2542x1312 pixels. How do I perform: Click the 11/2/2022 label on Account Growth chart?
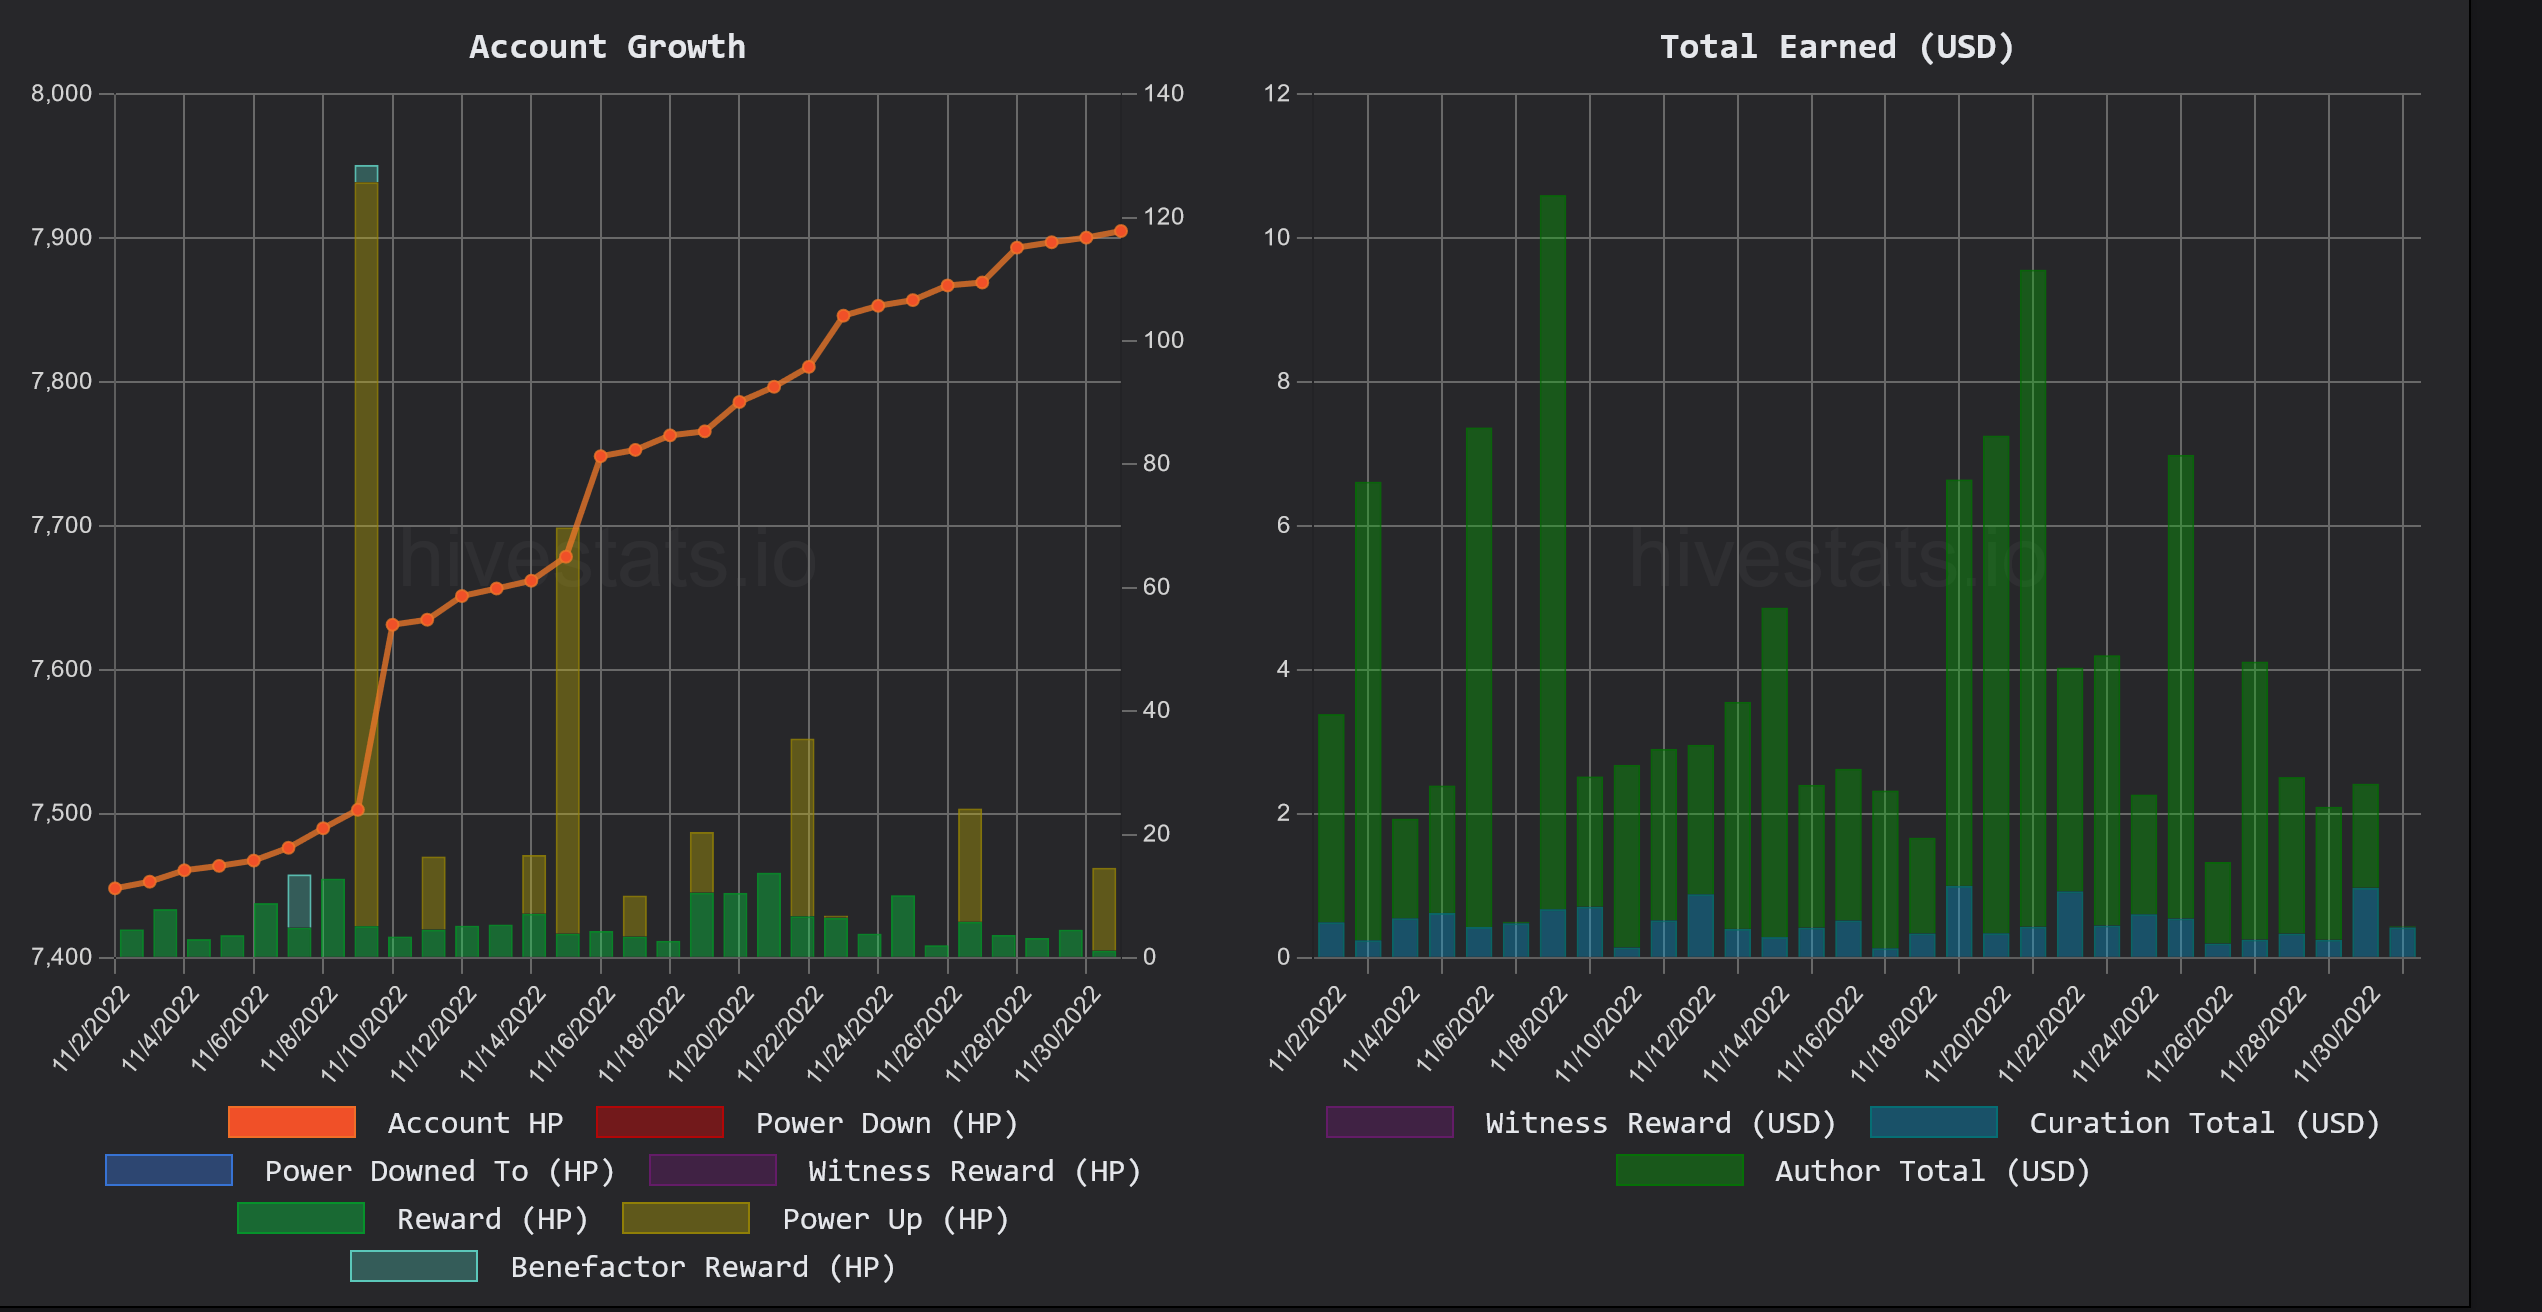[91, 1029]
